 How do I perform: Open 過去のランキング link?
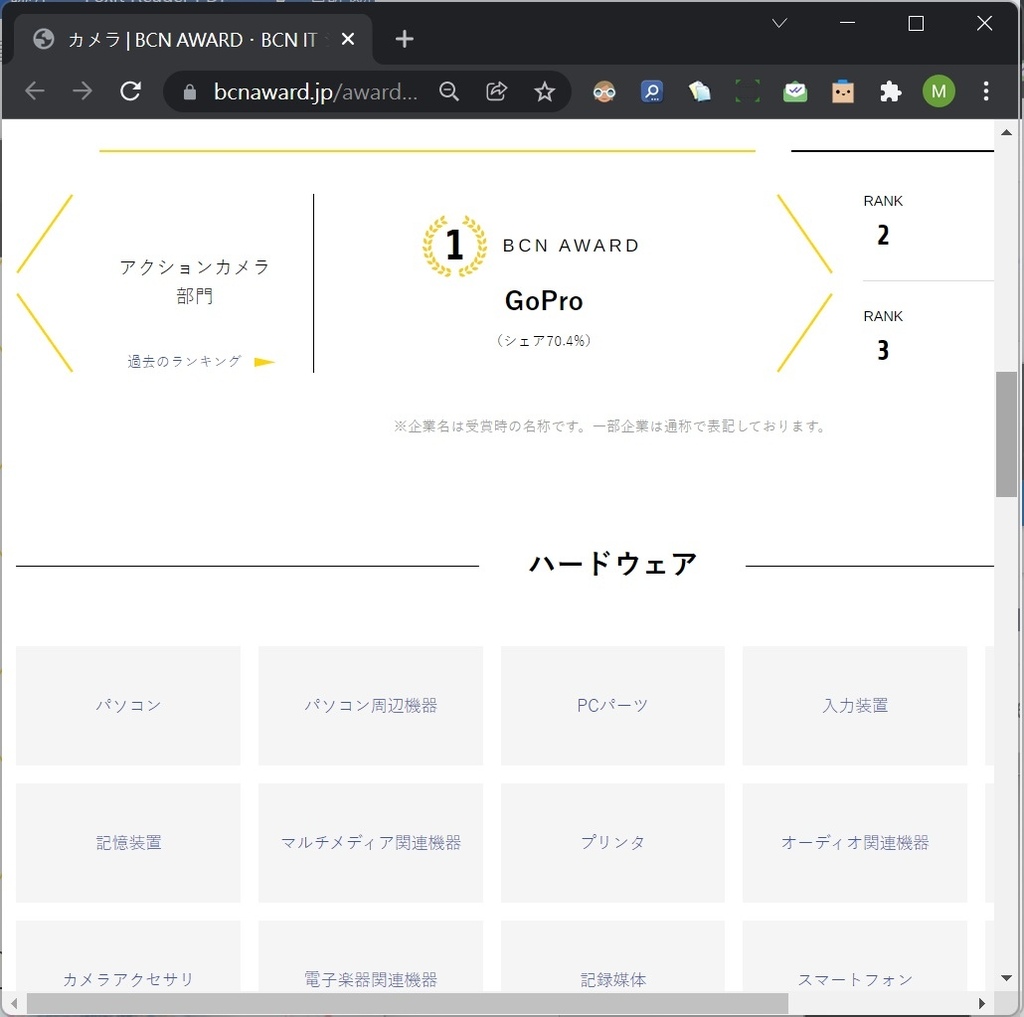(x=184, y=361)
